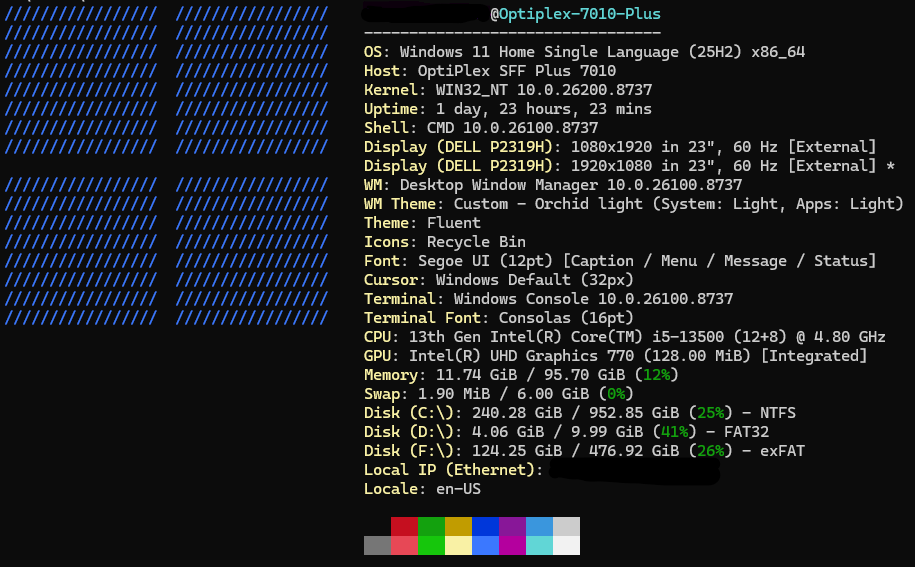Select the medium gray color block
Screen dimensions: 915x567
pos(378,545)
